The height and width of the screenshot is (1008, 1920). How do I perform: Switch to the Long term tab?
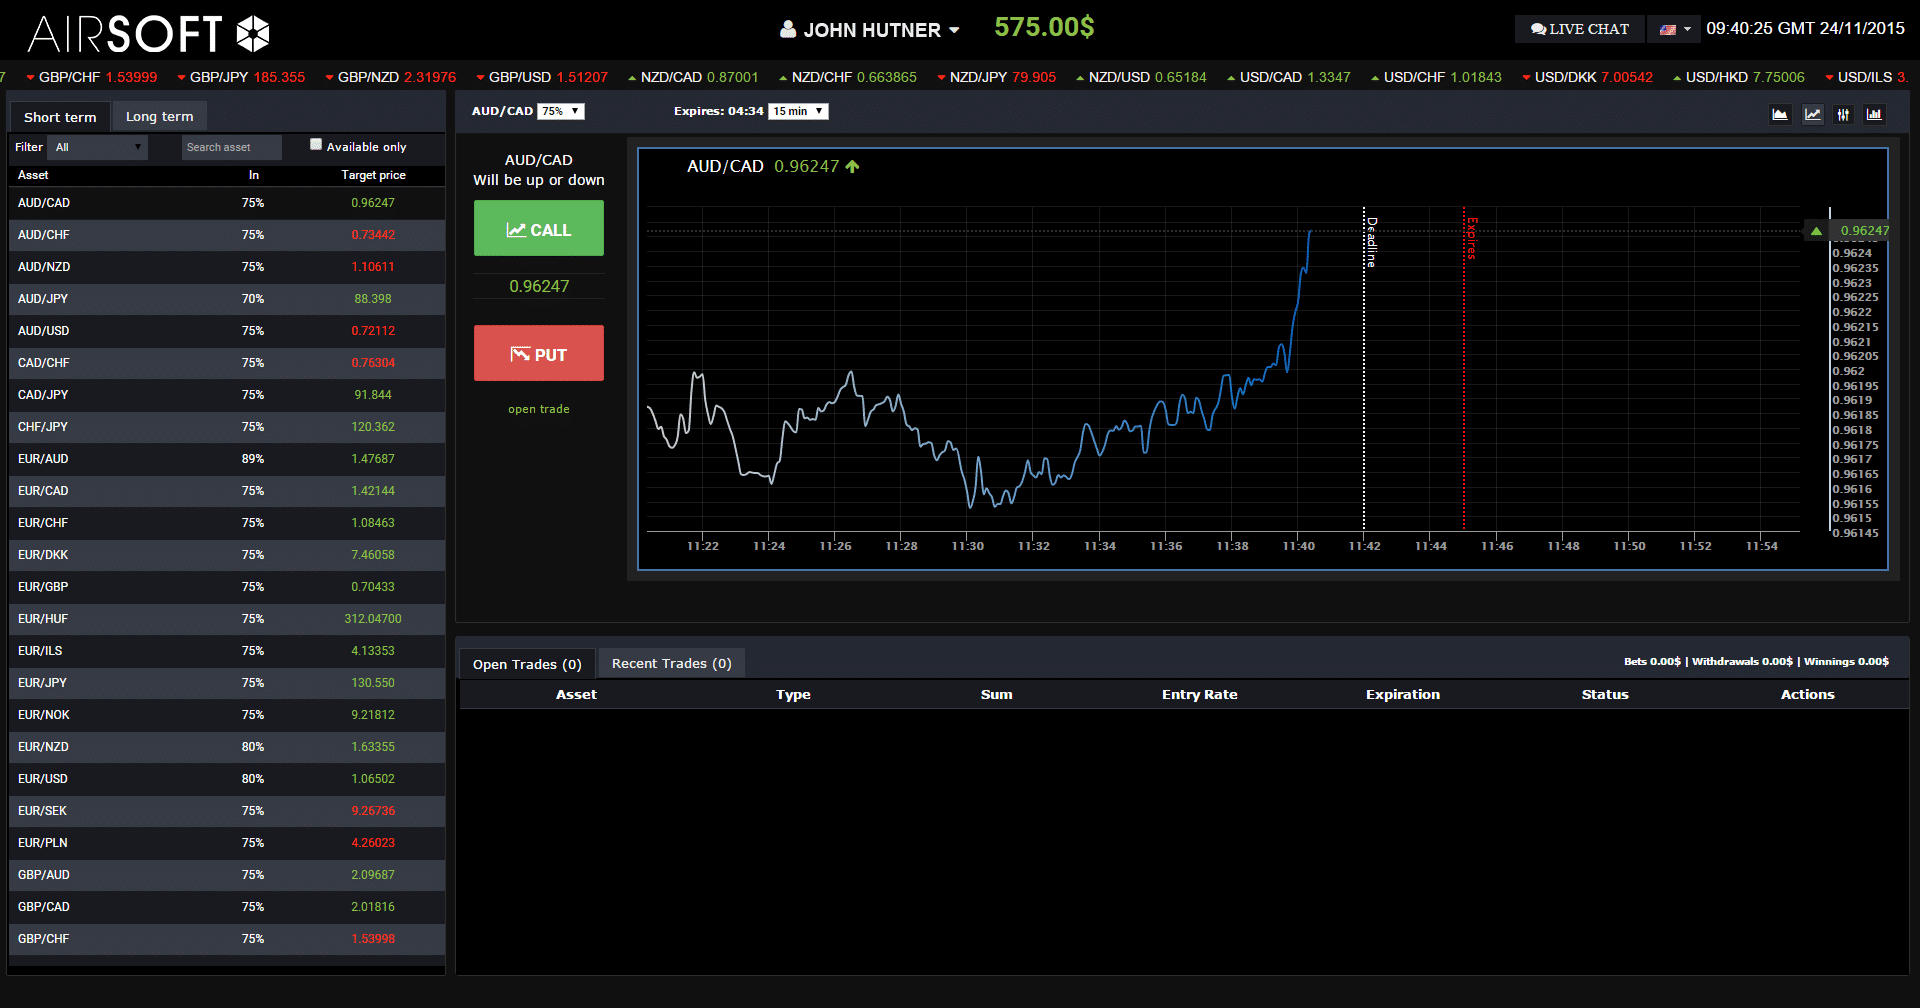[x=159, y=117]
